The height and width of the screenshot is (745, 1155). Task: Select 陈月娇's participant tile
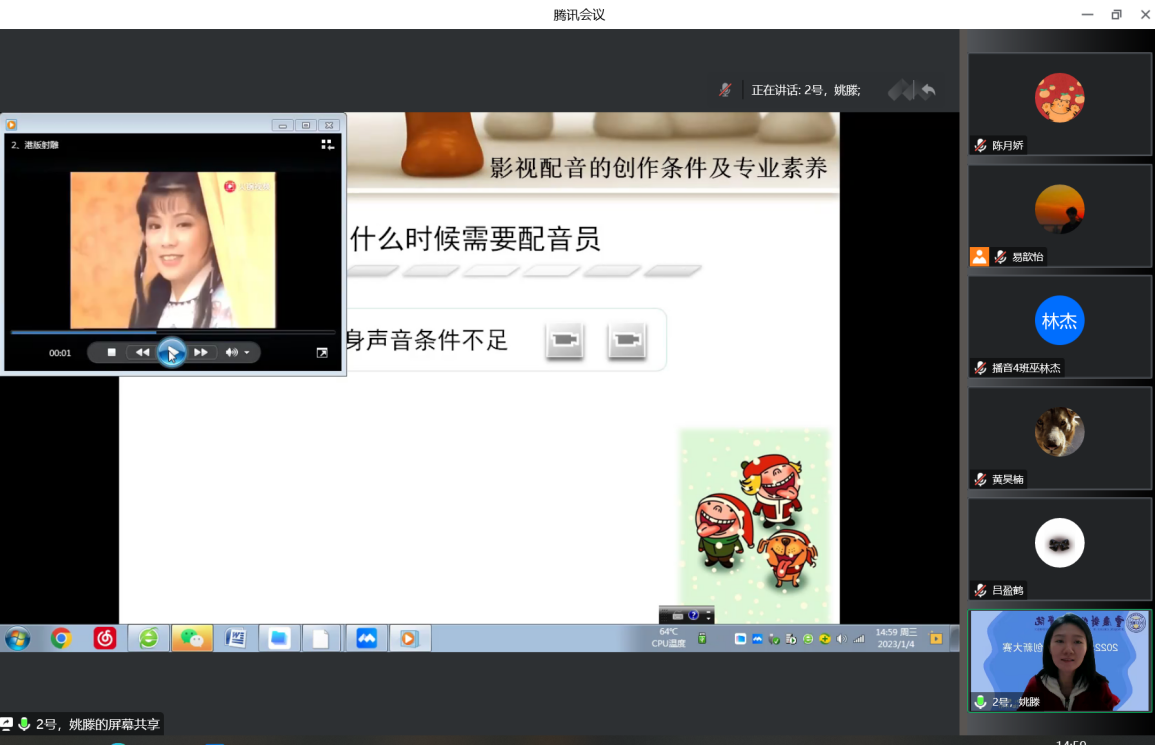pyautogui.click(x=1059, y=104)
